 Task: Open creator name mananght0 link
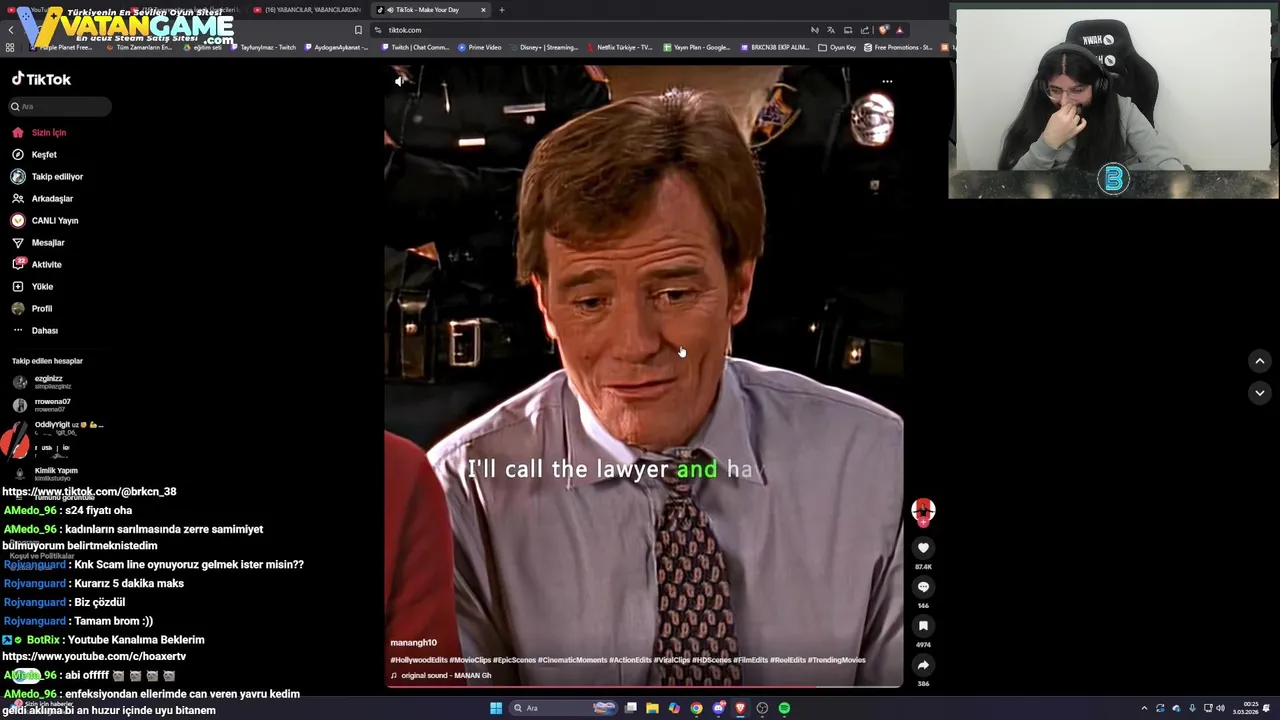coord(413,643)
